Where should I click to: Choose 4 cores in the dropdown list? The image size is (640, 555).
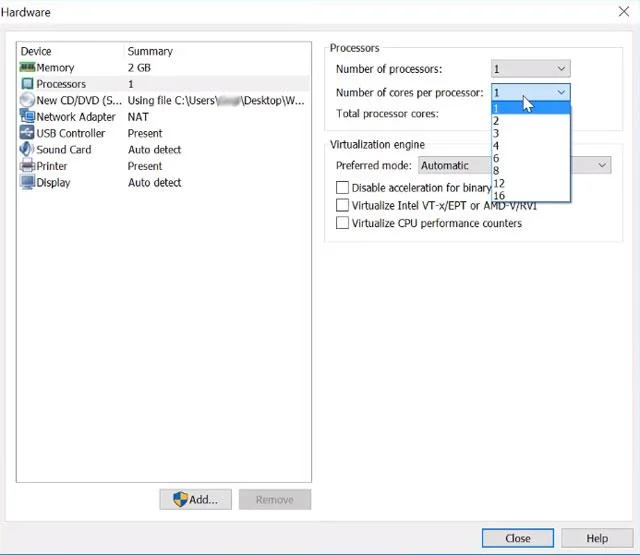click(x=531, y=146)
